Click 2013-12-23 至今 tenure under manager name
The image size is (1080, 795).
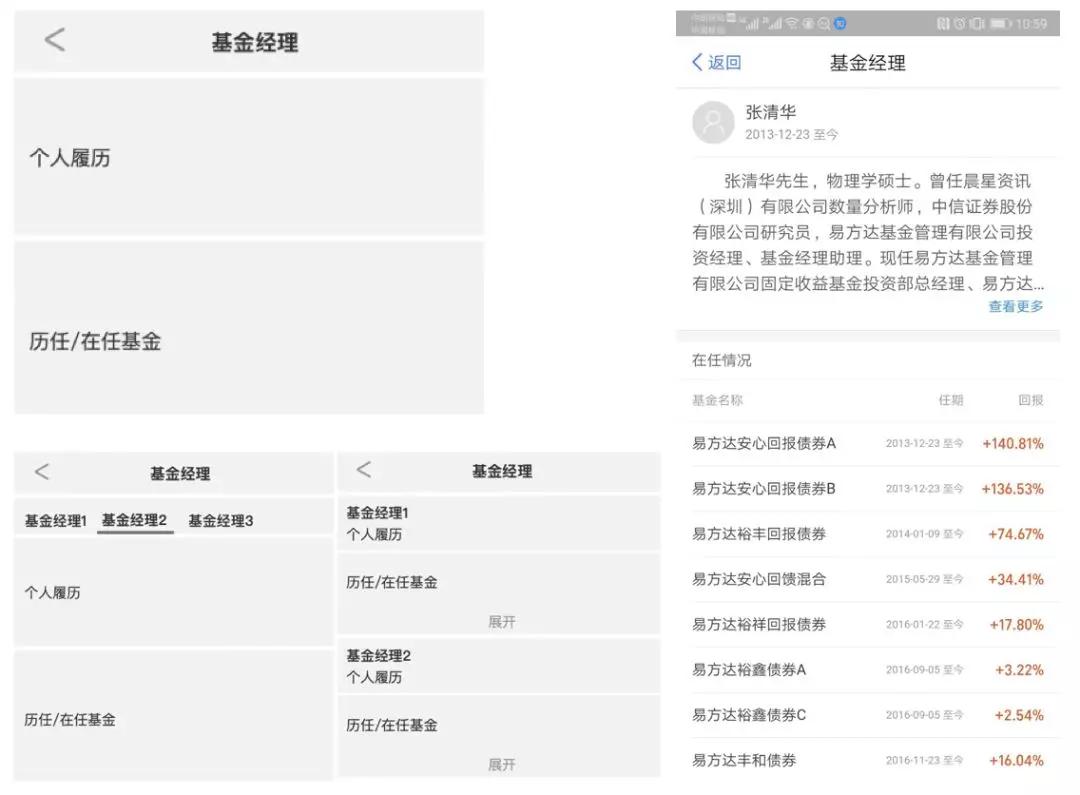[791, 135]
